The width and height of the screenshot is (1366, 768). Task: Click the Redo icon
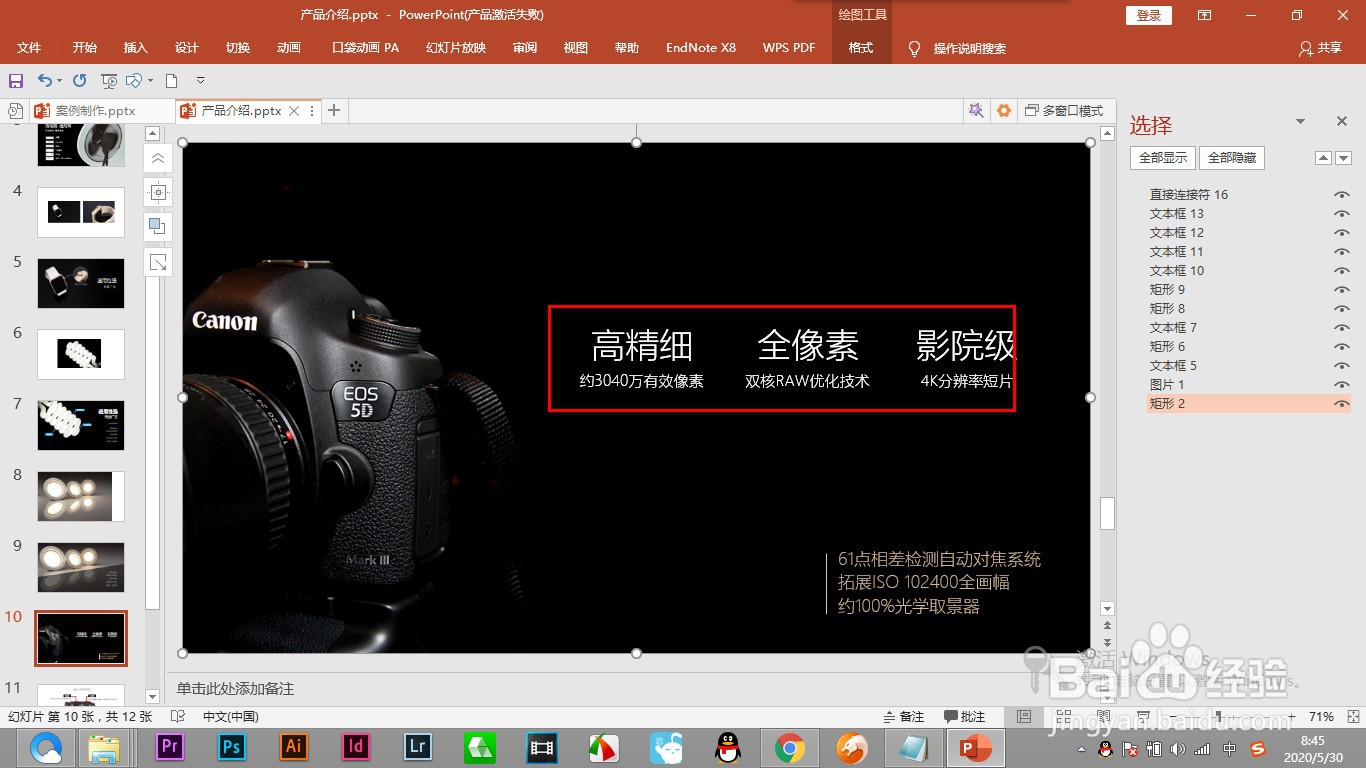click(79, 81)
